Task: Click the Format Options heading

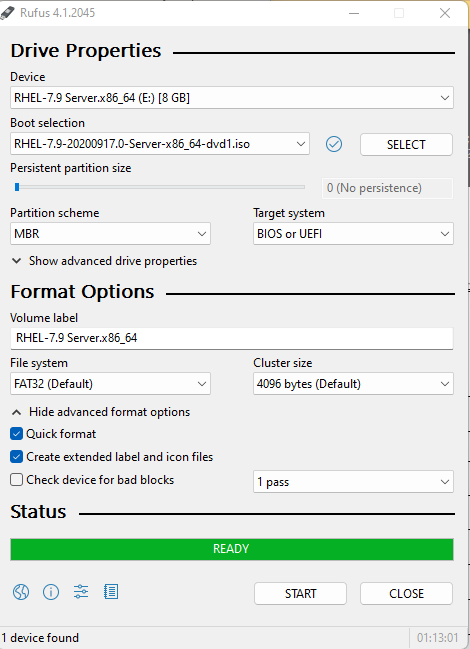Action: (82, 292)
